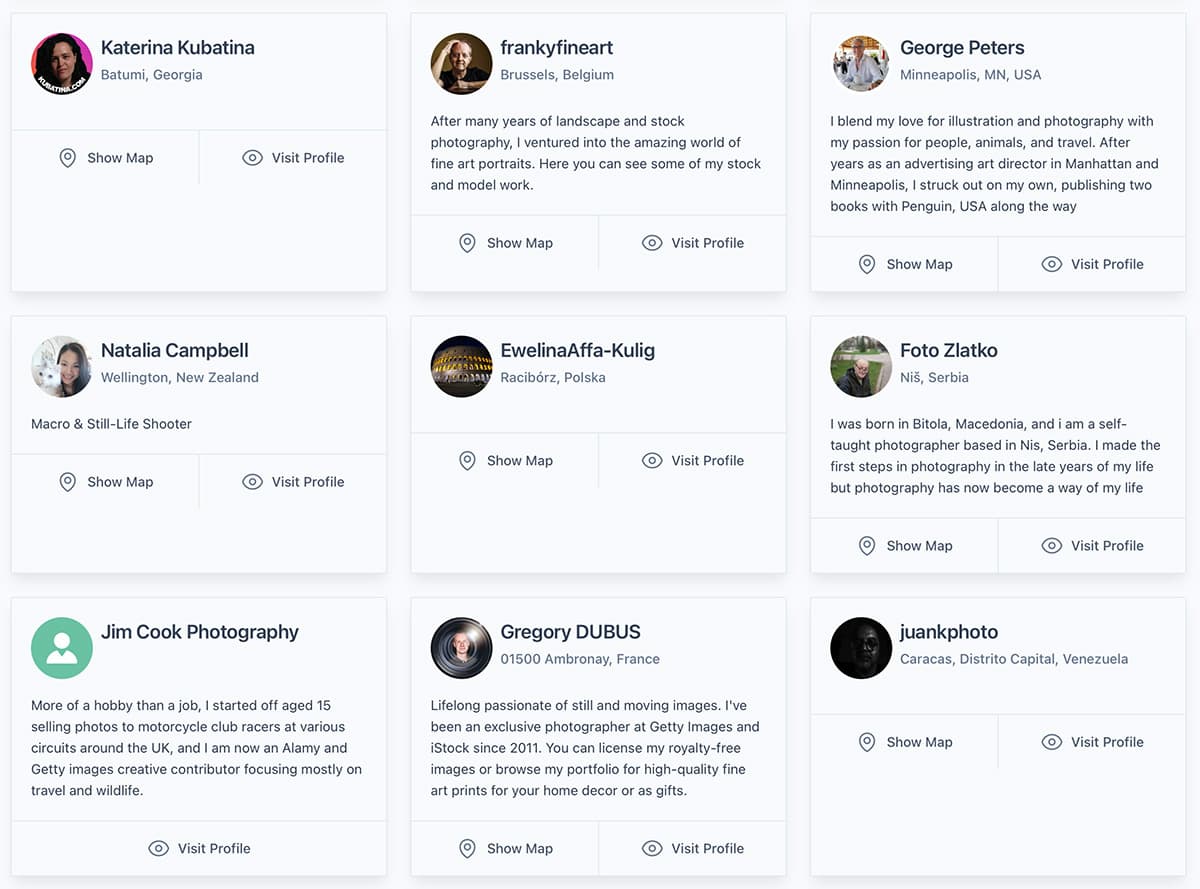
Task: Click the eye icon on frankyfineart's card
Action: 652,243
